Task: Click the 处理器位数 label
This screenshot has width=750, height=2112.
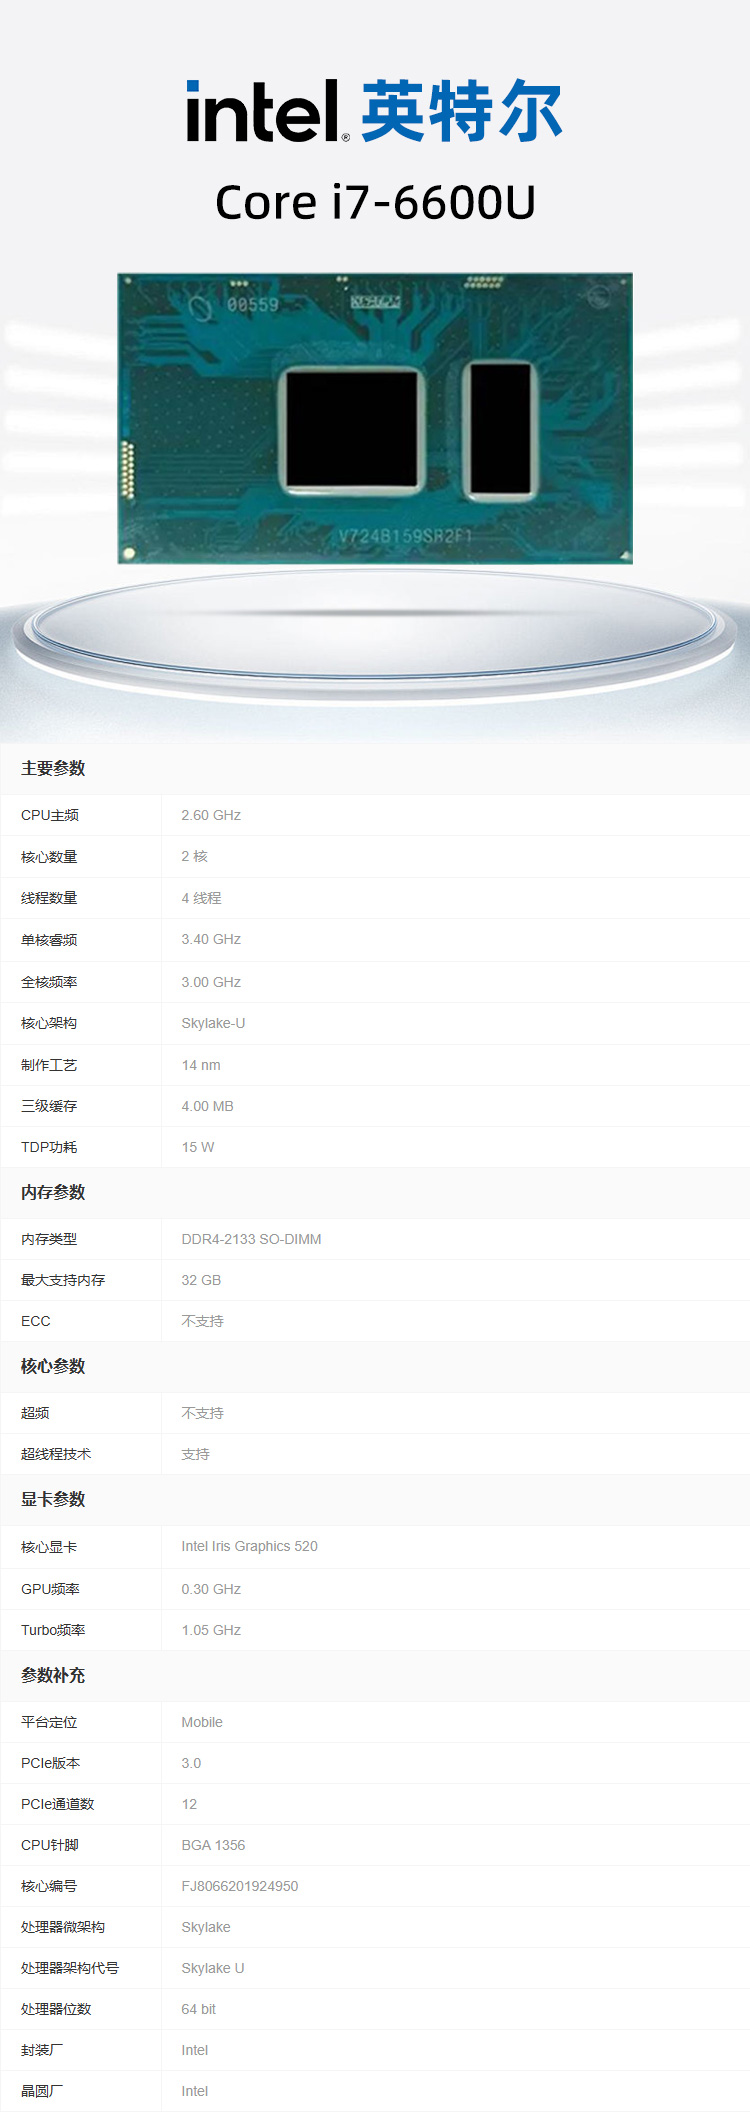Action: pos(56,2009)
